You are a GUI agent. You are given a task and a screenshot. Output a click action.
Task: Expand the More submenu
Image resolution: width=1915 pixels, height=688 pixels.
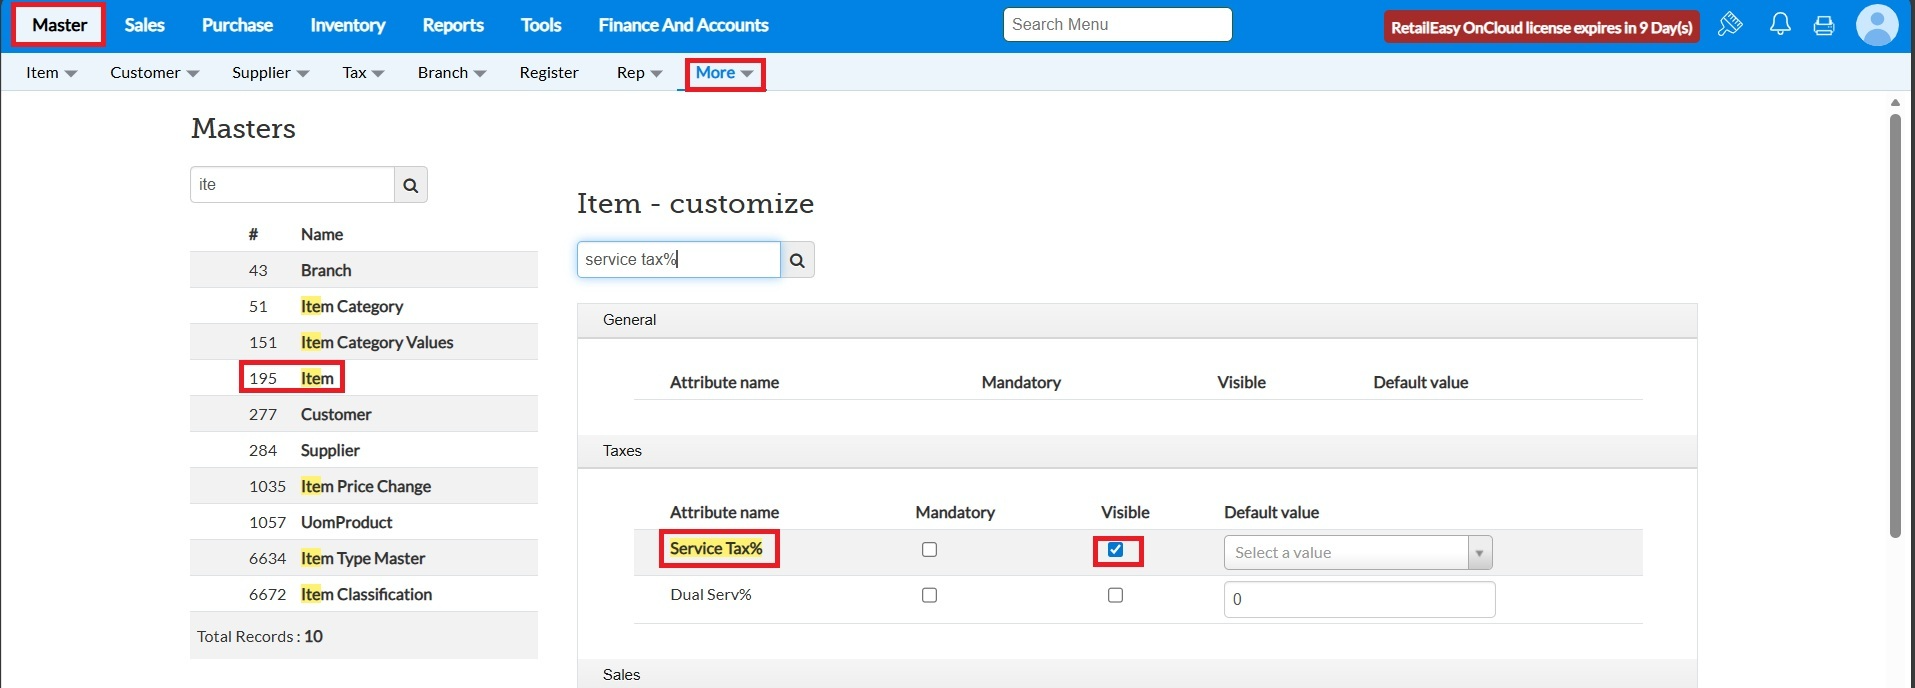coord(725,73)
